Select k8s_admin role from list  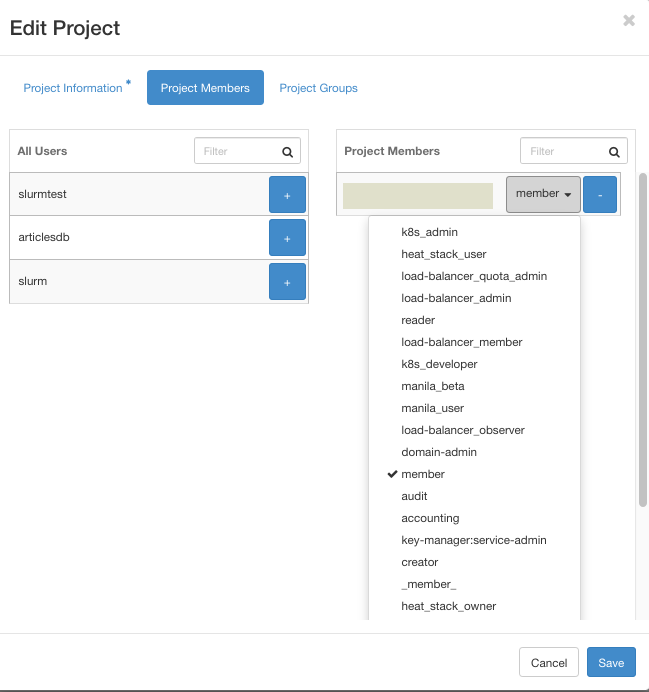click(430, 232)
